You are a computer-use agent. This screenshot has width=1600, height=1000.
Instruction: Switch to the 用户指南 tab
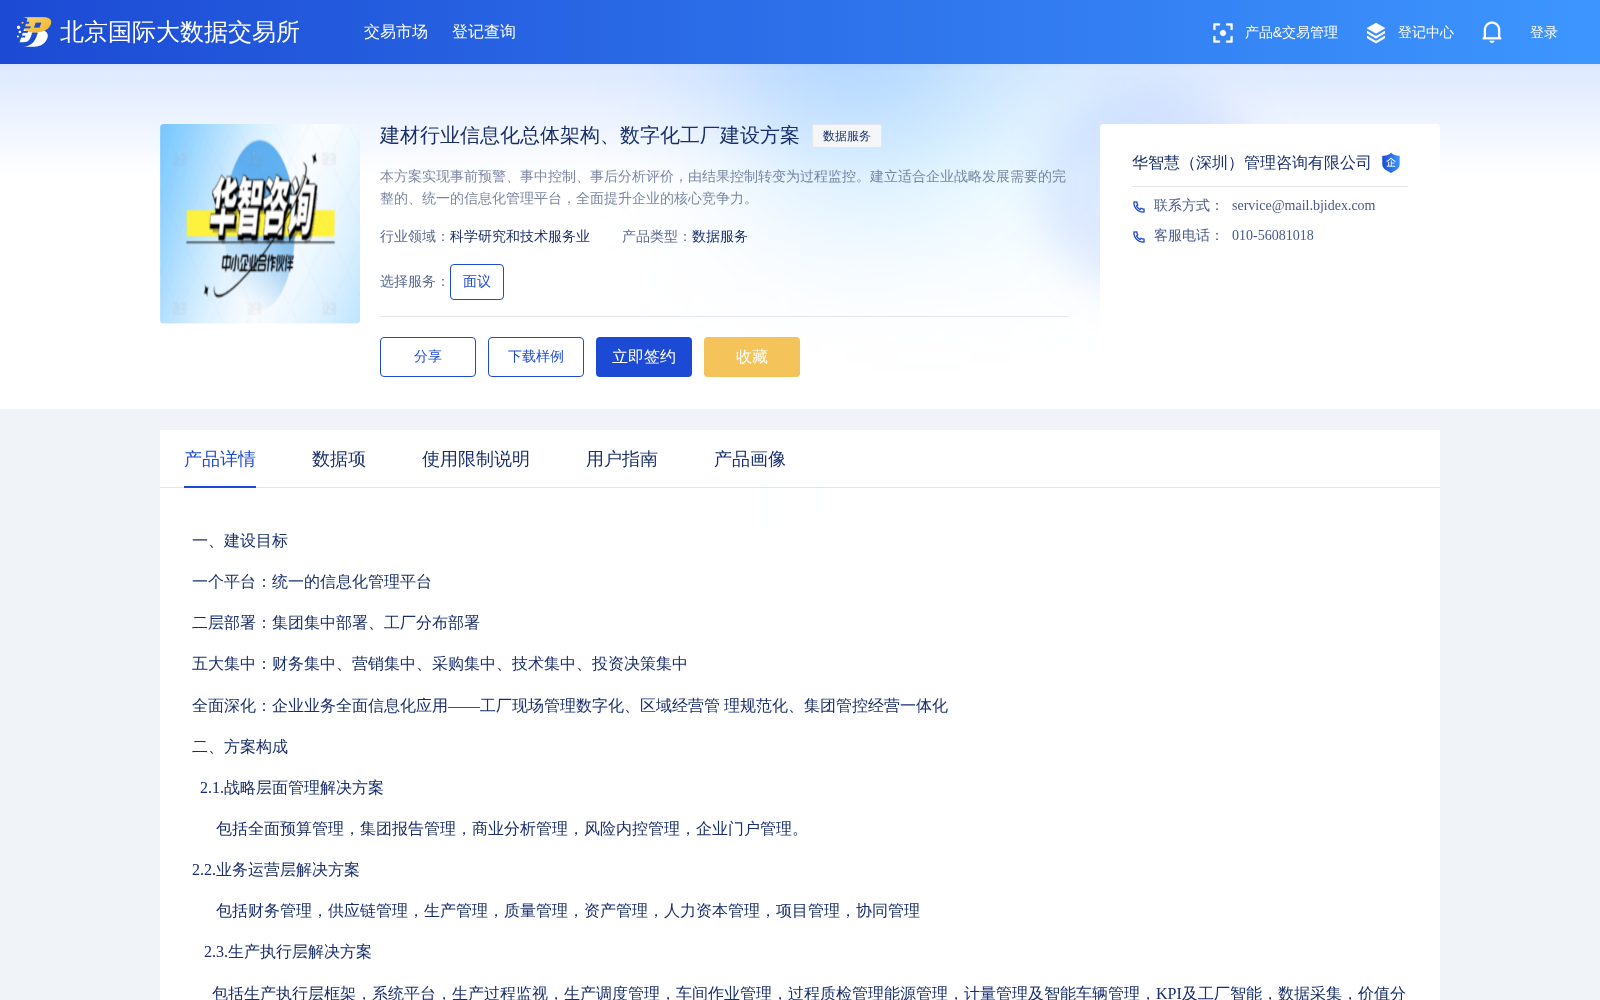[x=622, y=459]
